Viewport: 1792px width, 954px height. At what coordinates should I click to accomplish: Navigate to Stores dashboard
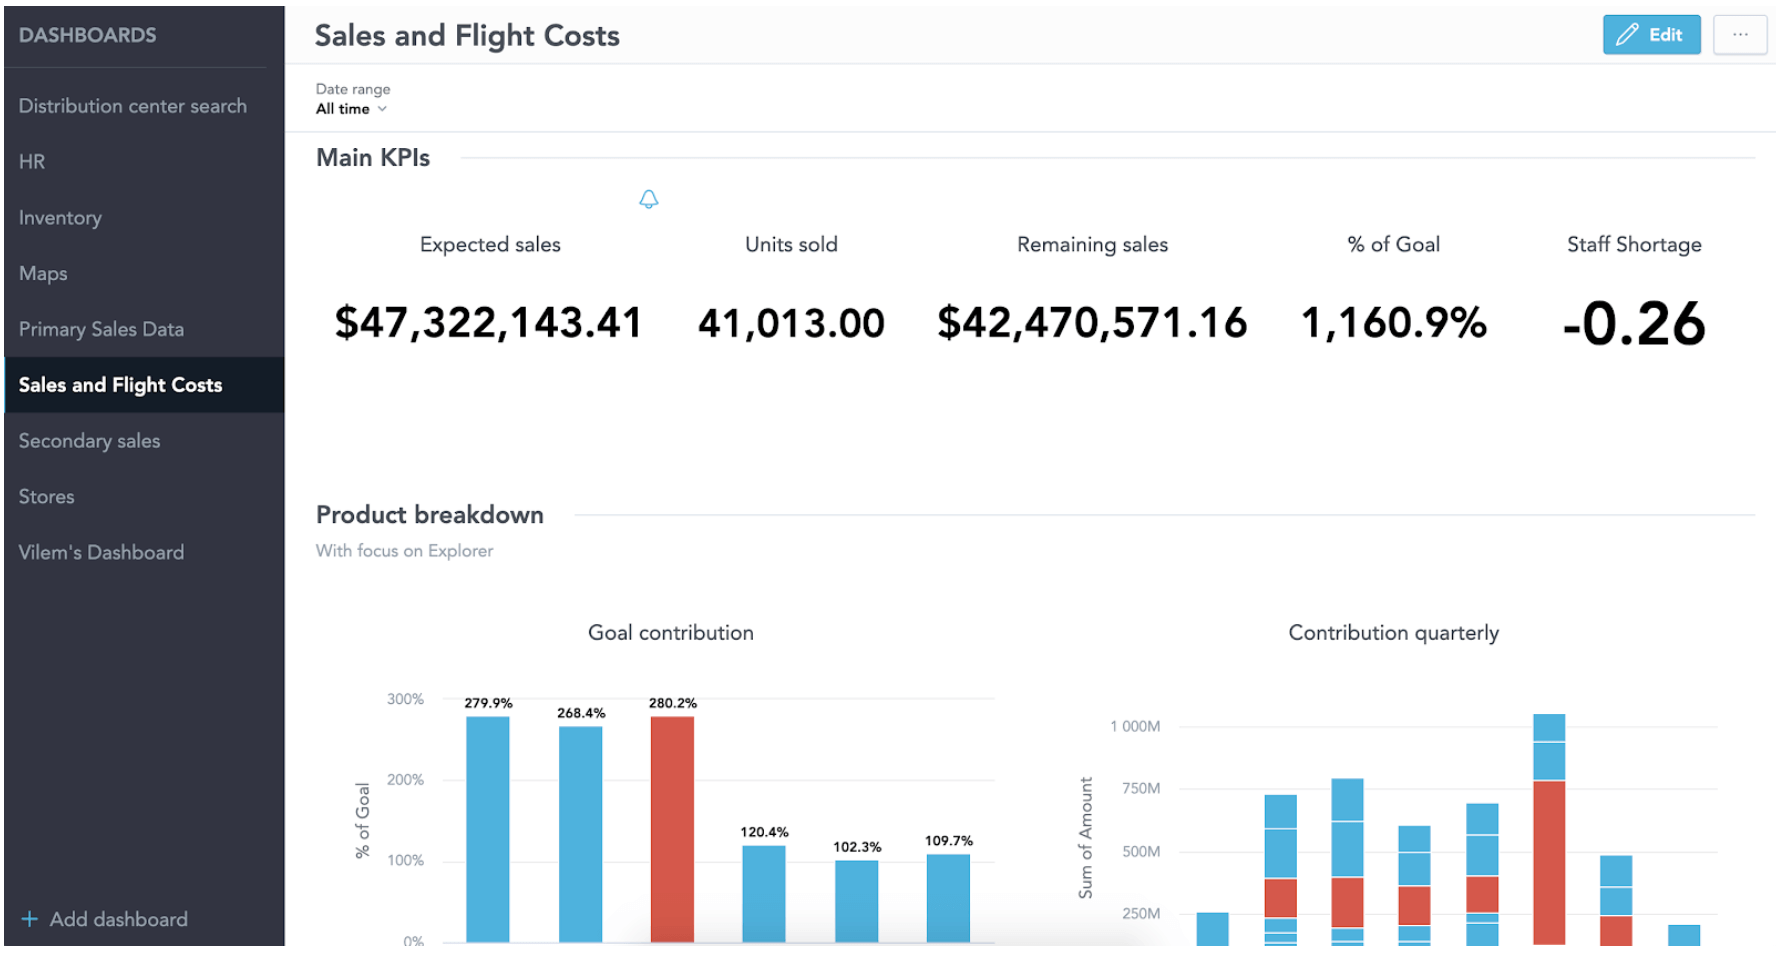[46, 497]
